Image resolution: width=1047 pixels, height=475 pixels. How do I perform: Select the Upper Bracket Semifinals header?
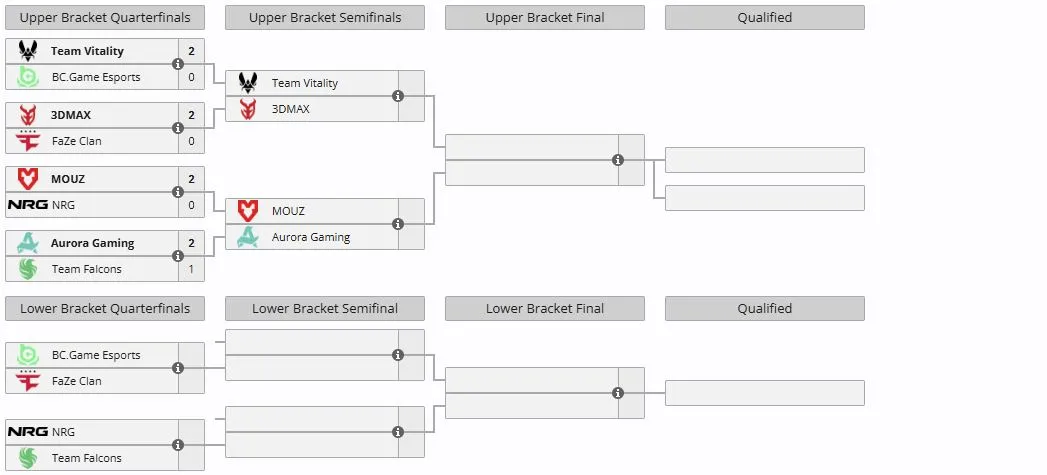coord(325,17)
